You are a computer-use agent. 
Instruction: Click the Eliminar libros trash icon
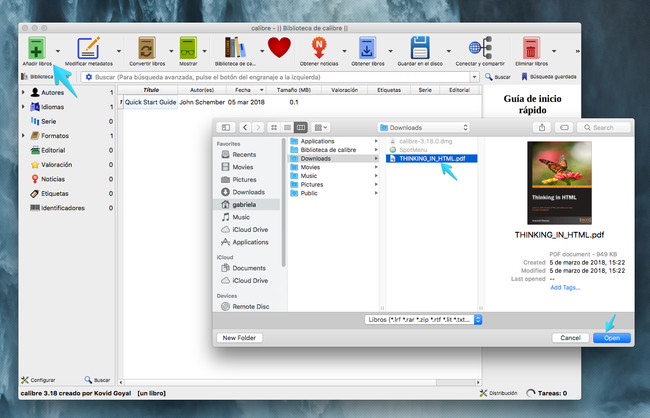[x=531, y=48]
